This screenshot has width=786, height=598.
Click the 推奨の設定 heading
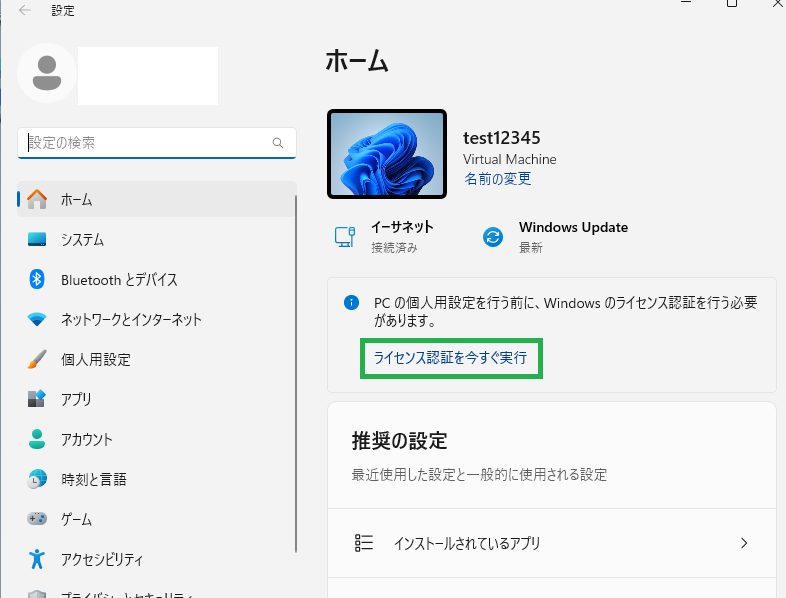400,441
